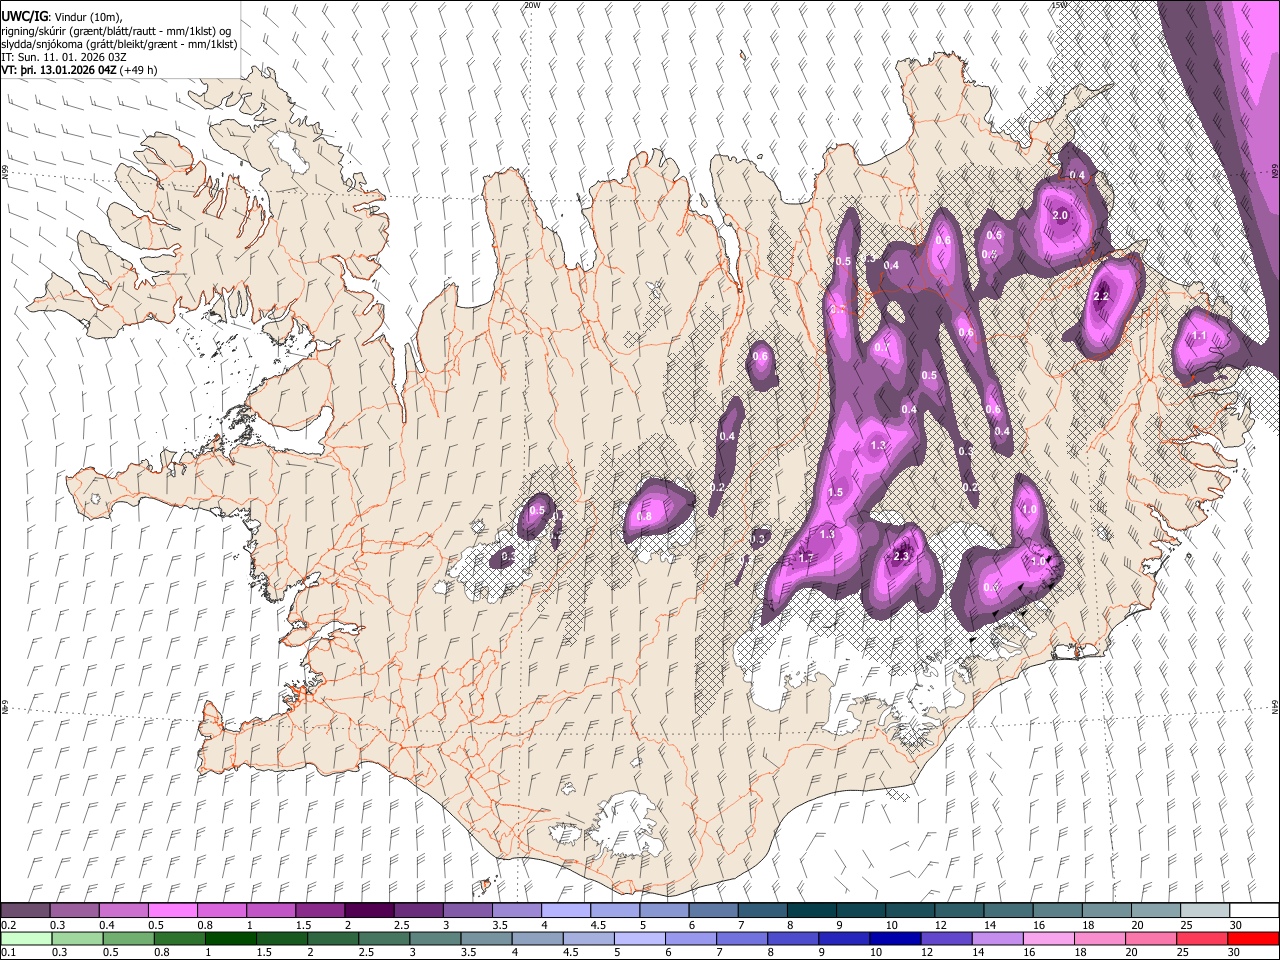Click the 2.0 snowfall value in the northeast

(1061, 215)
